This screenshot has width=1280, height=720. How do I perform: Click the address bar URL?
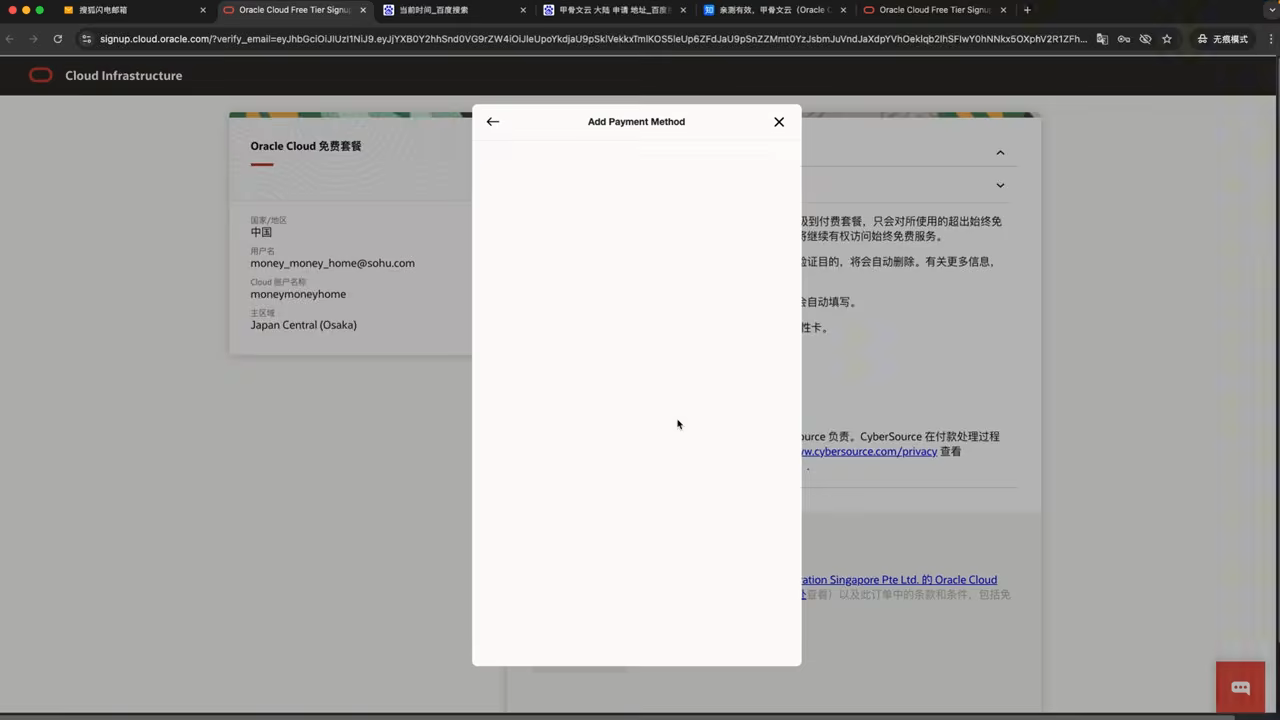pos(593,39)
